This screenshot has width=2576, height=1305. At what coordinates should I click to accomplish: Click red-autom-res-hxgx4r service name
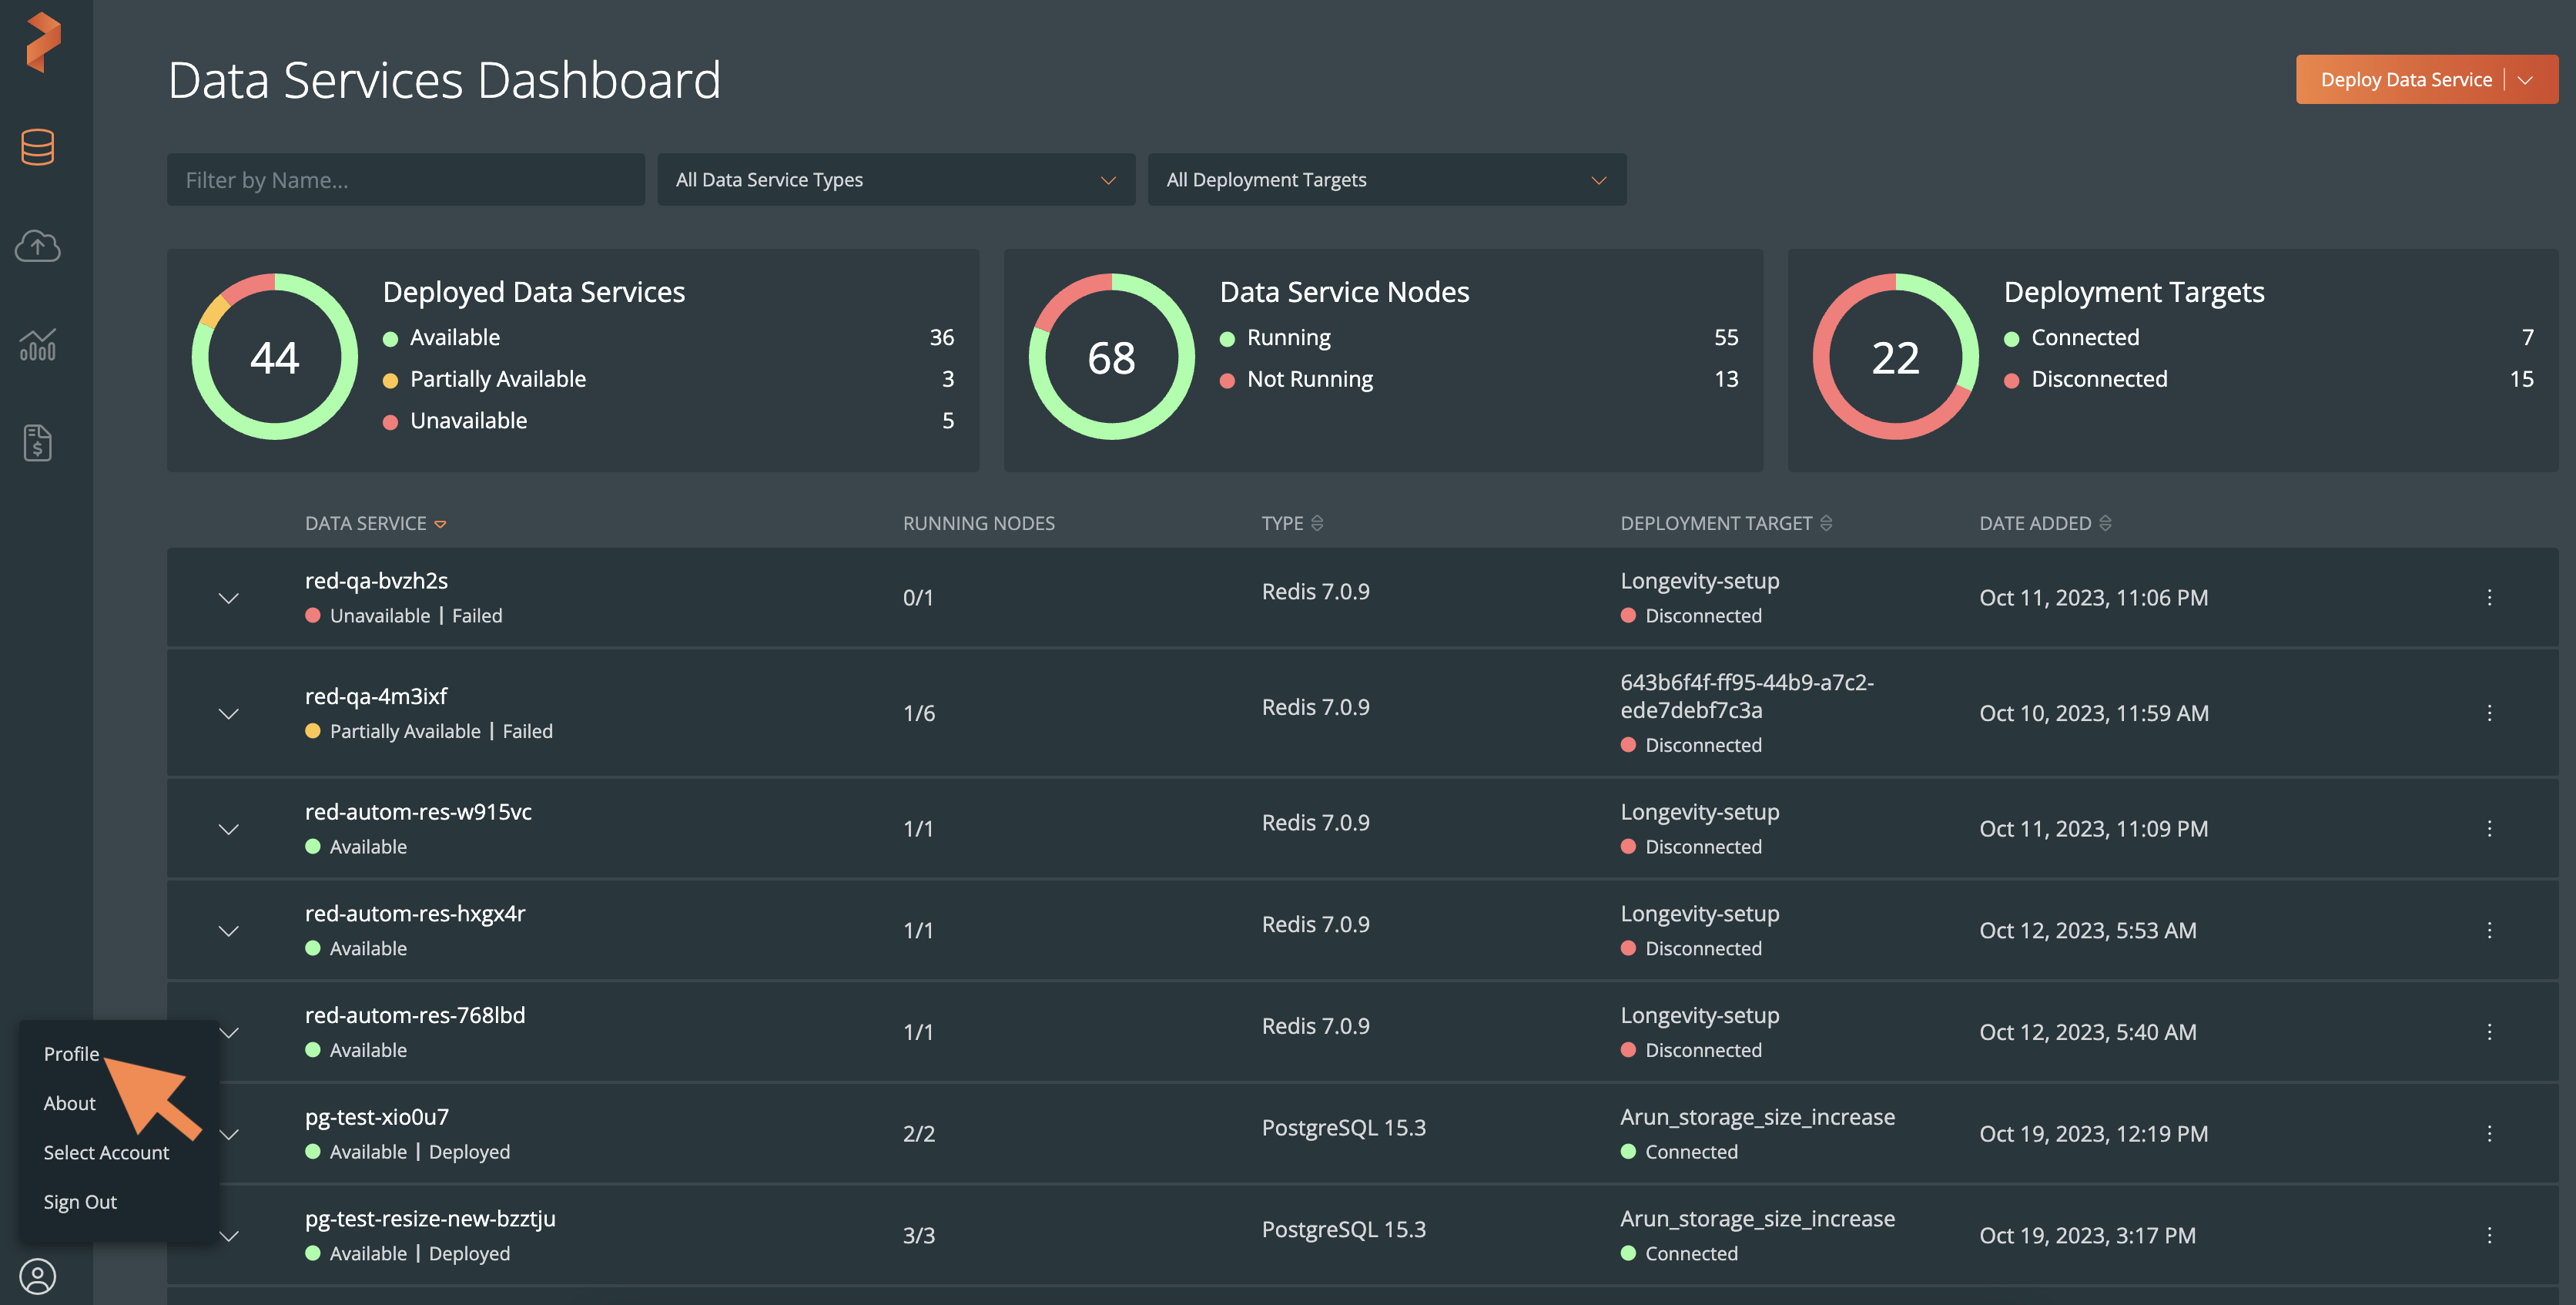[x=414, y=914]
